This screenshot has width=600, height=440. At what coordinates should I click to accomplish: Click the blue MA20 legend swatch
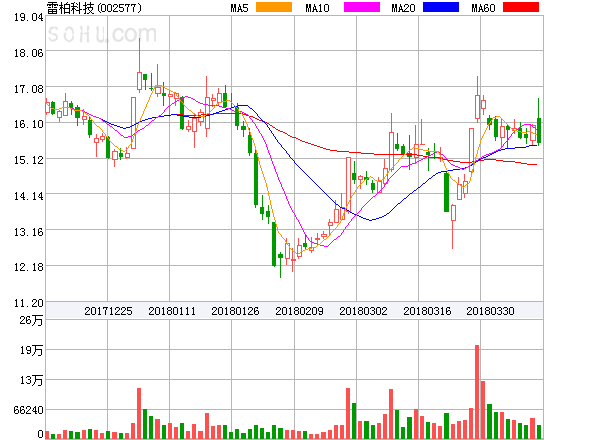(x=441, y=7)
